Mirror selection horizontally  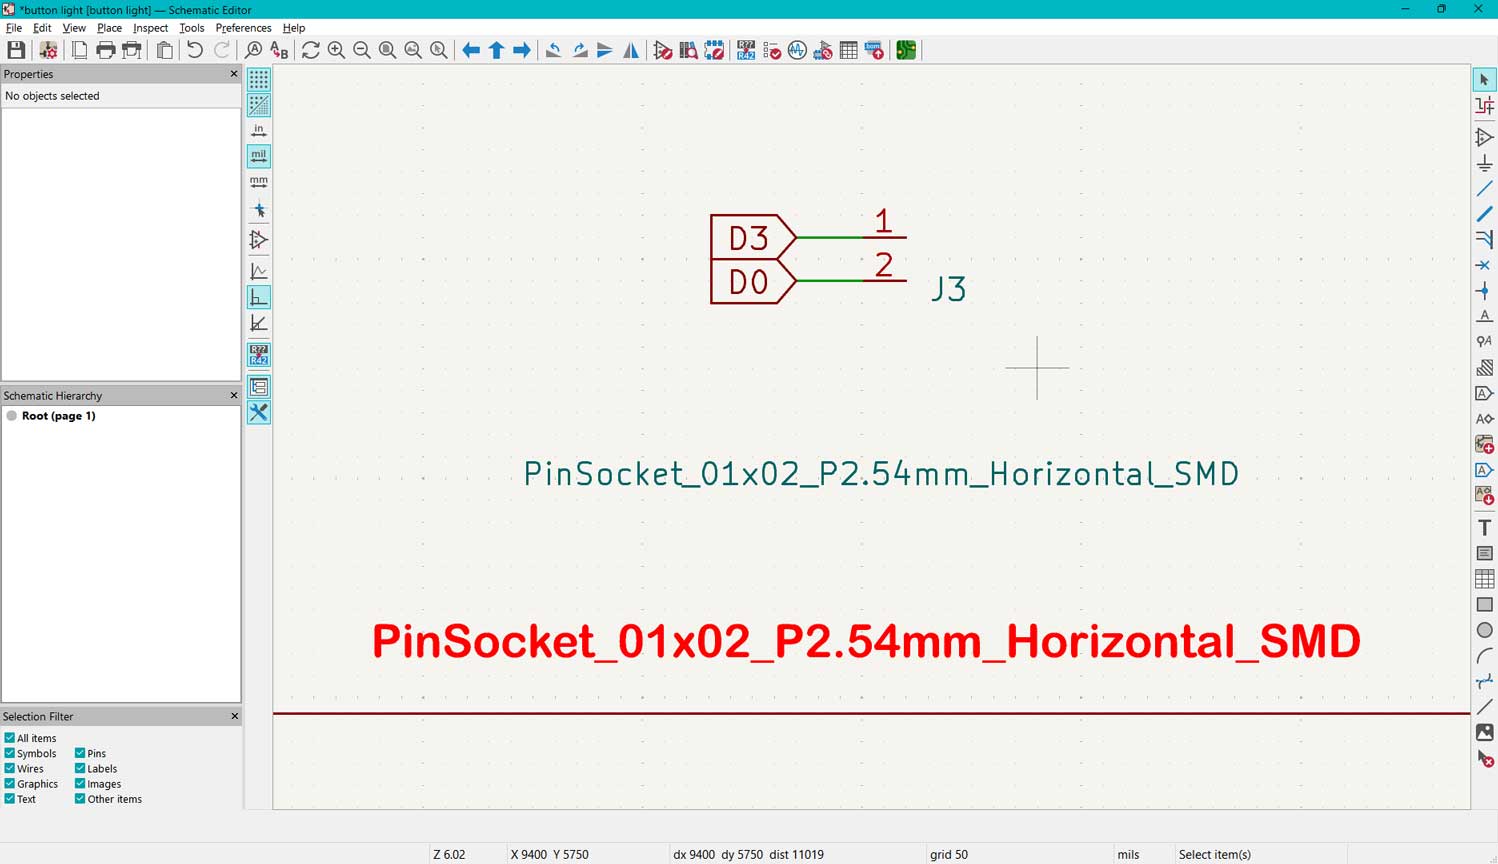[x=631, y=50]
